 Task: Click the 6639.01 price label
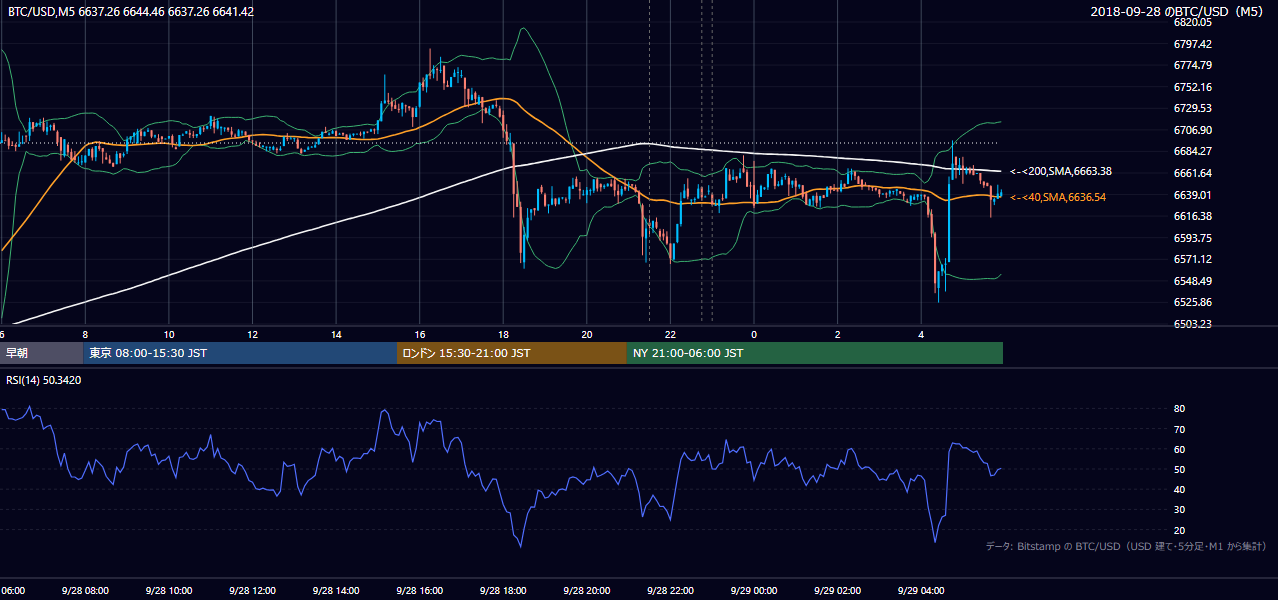[x=1193, y=195]
